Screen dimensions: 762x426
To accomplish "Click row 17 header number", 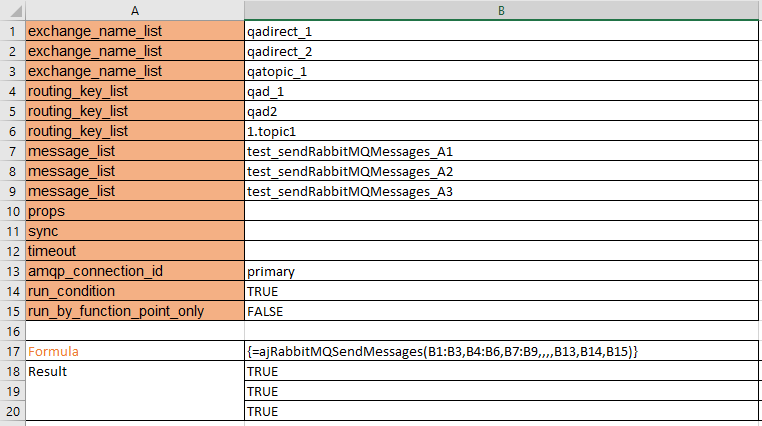I will click(x=12, y=351).
